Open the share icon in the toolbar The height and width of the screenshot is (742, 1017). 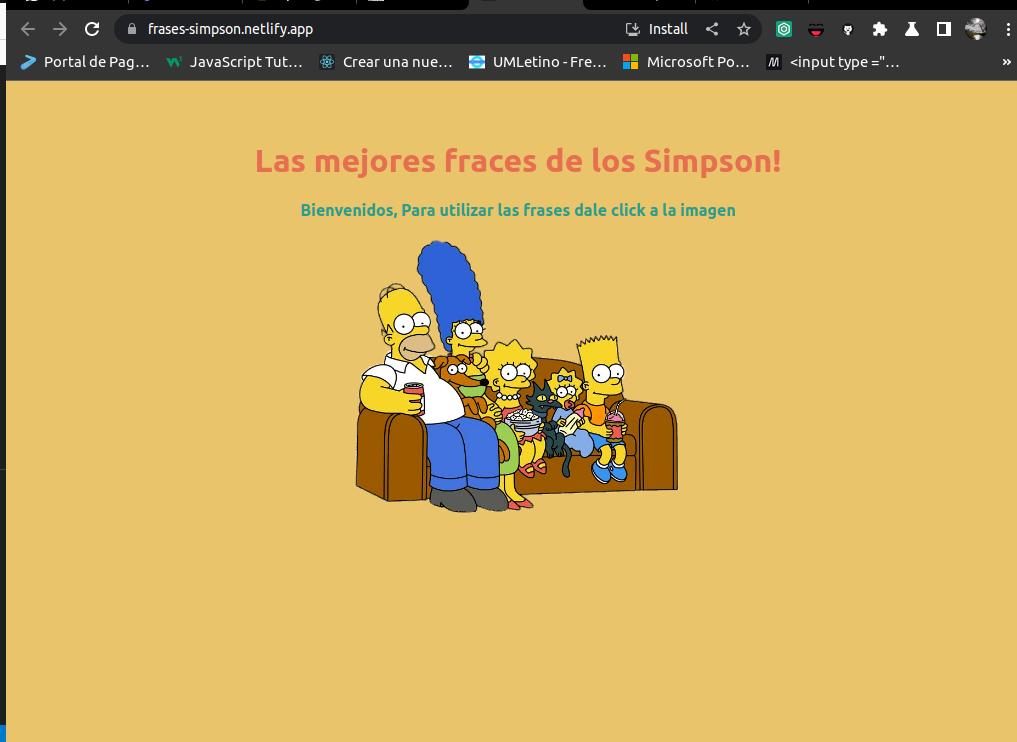click(x=712, y=29)
